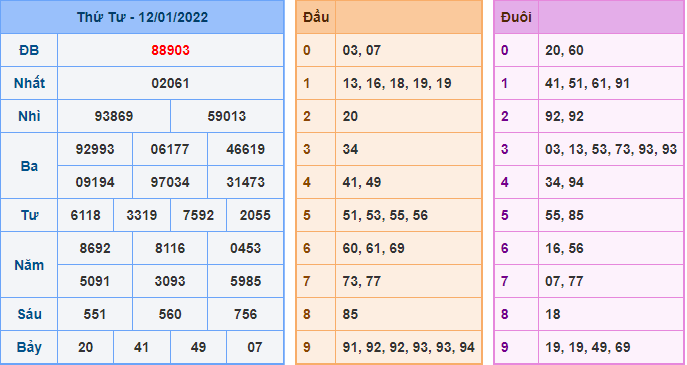The width and height of the screenshot is (687, 365).
Task: Select Đuôi row 2 values "92, 92"
Action: [x=564, y=116]
